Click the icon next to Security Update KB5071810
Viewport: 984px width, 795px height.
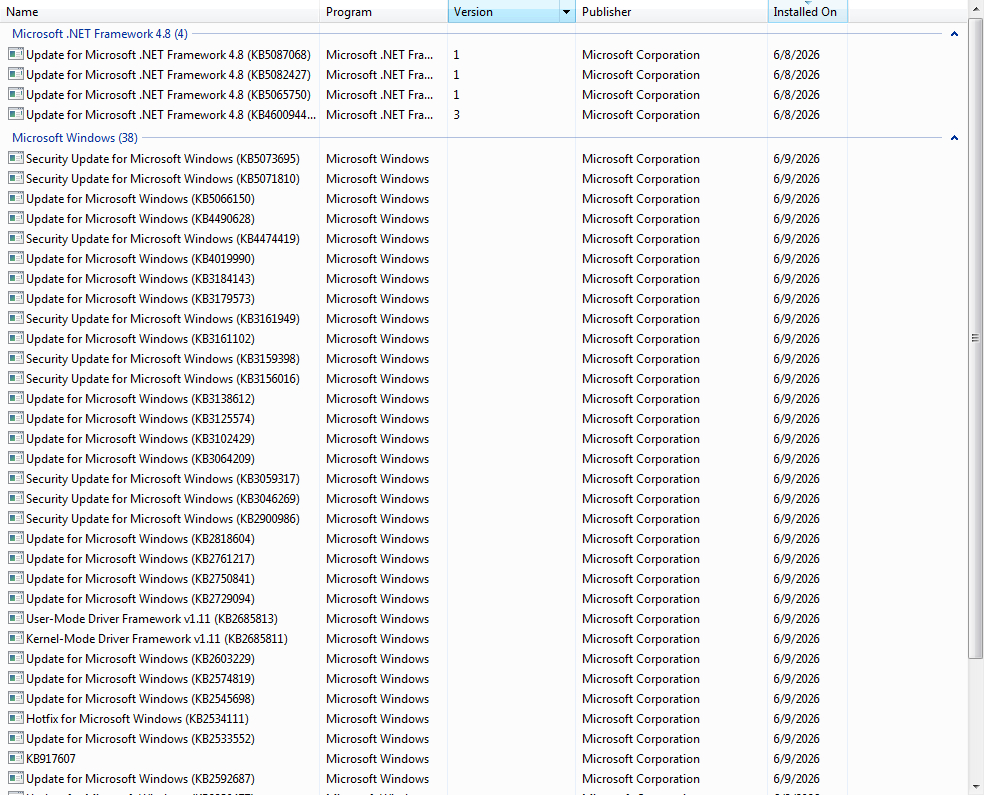[x=16, y=179]
